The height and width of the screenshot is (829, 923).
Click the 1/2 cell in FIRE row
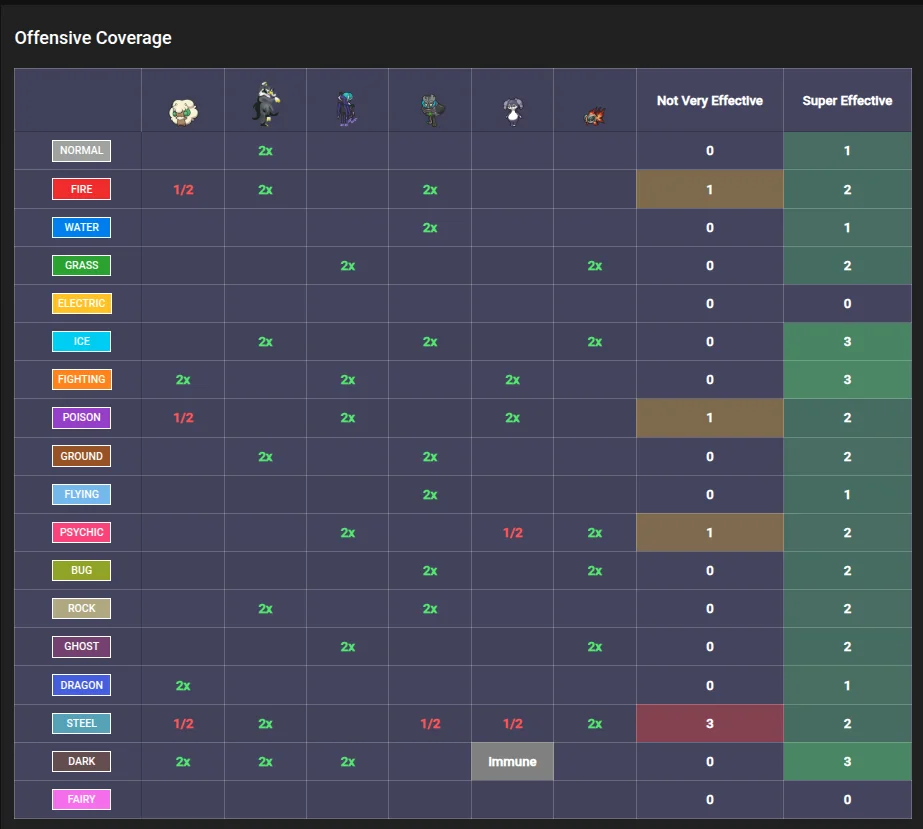(183, 190)
